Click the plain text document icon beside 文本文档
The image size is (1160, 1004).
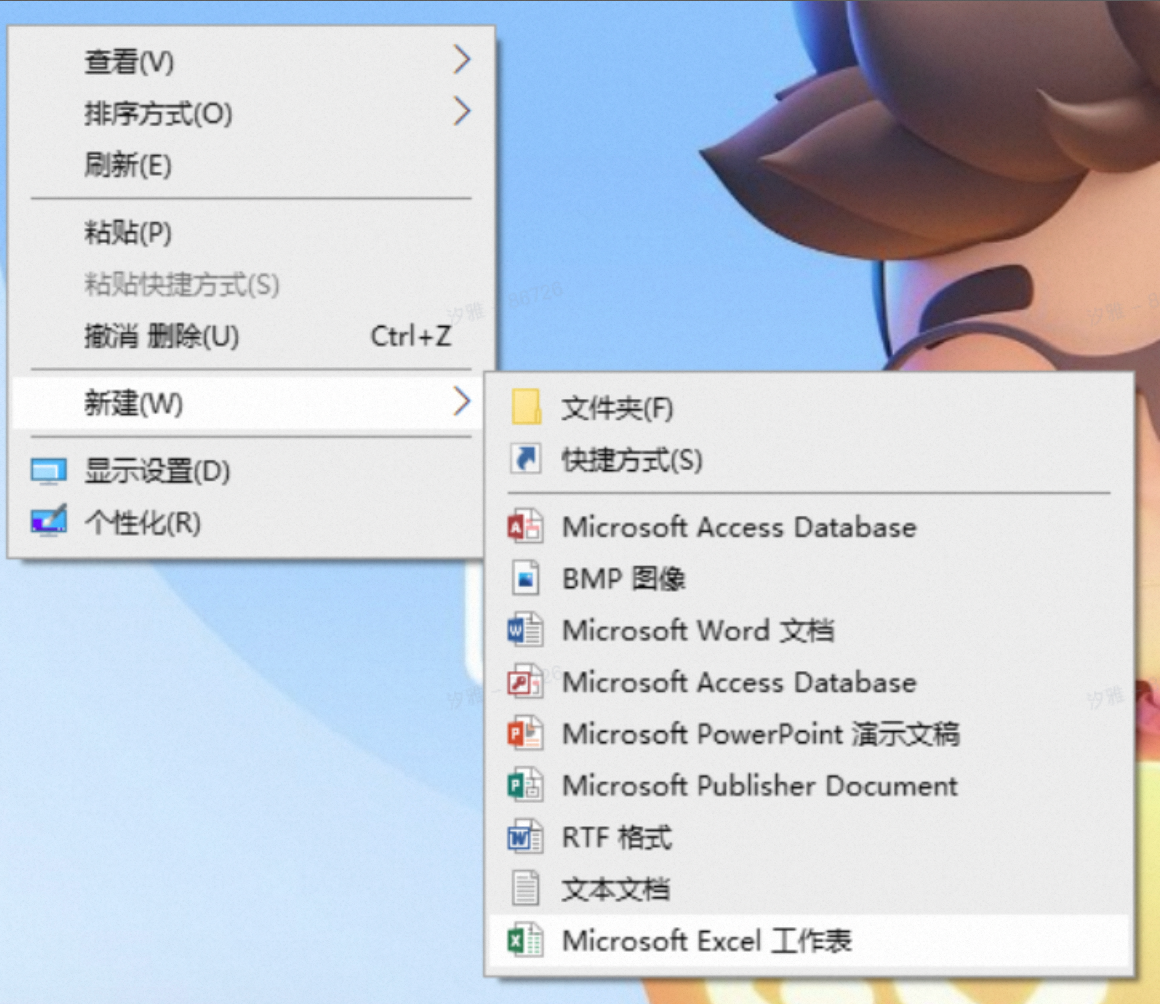pos(525,889)
